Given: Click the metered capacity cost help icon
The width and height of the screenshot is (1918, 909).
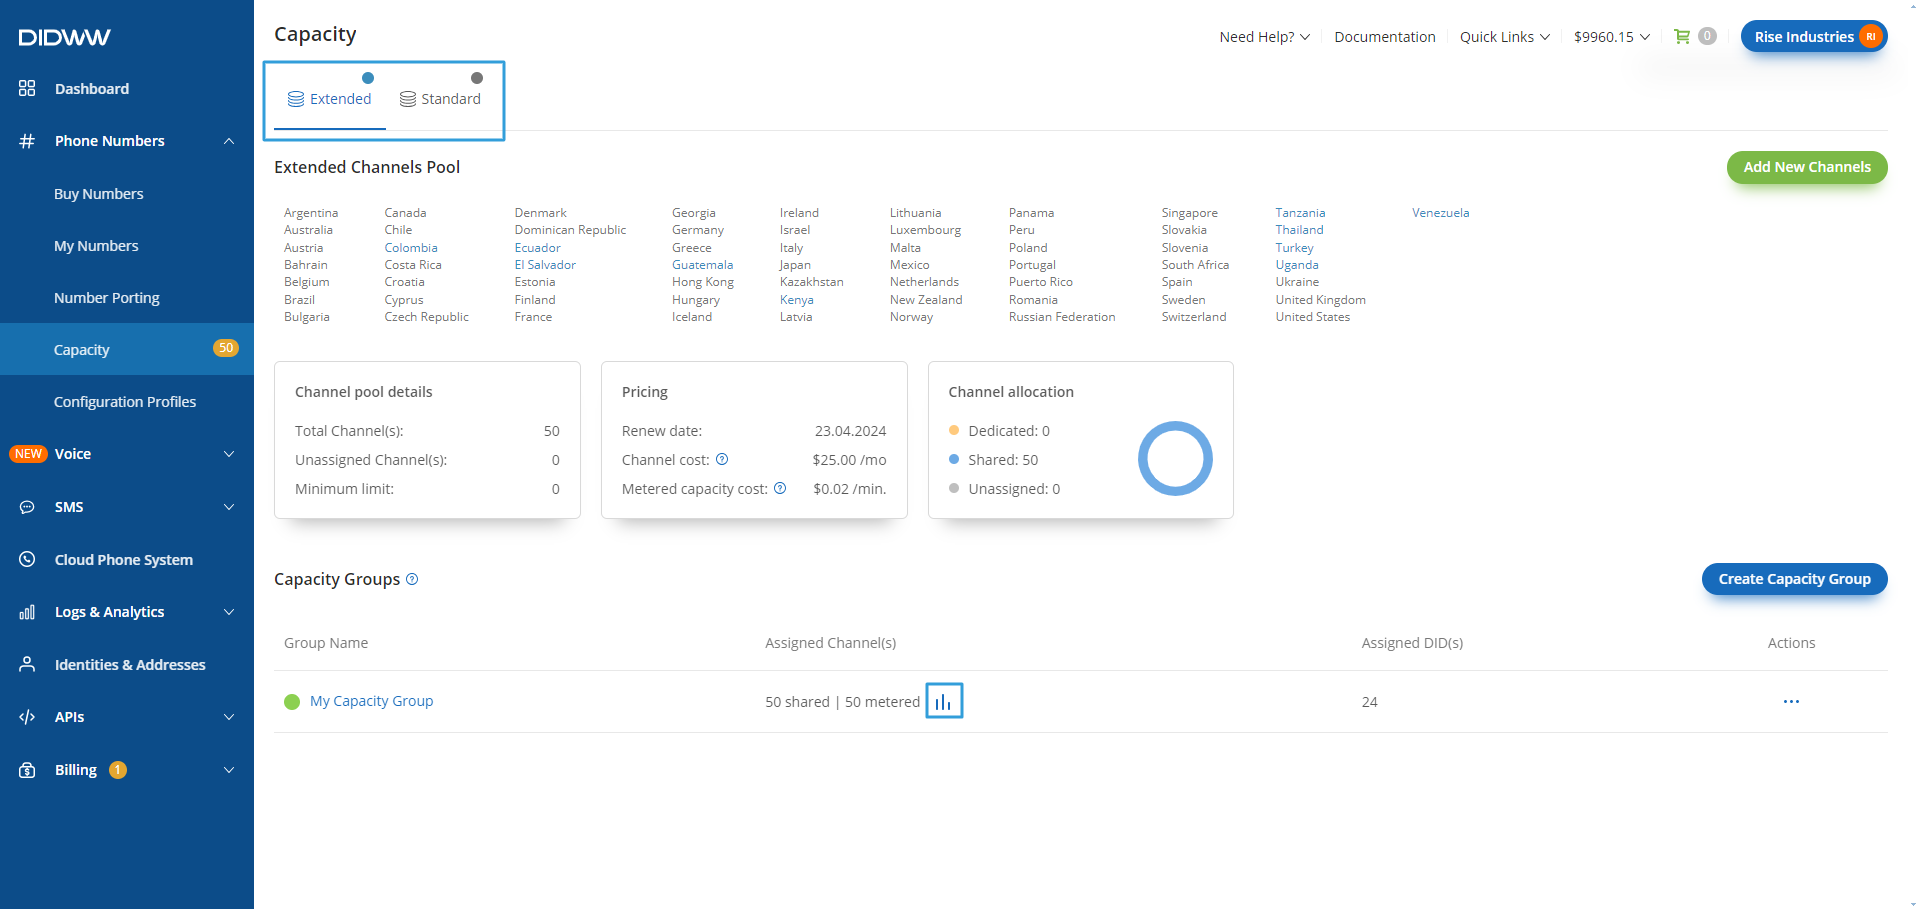Looking at the screenshot, I should coord(780,488).
